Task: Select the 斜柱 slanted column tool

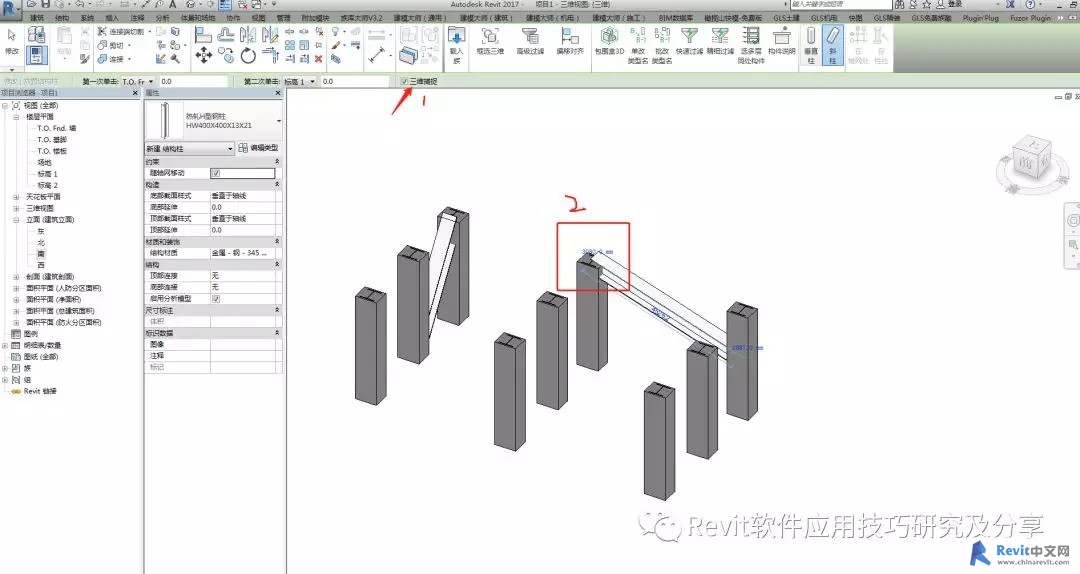Action: coord(833,45)
